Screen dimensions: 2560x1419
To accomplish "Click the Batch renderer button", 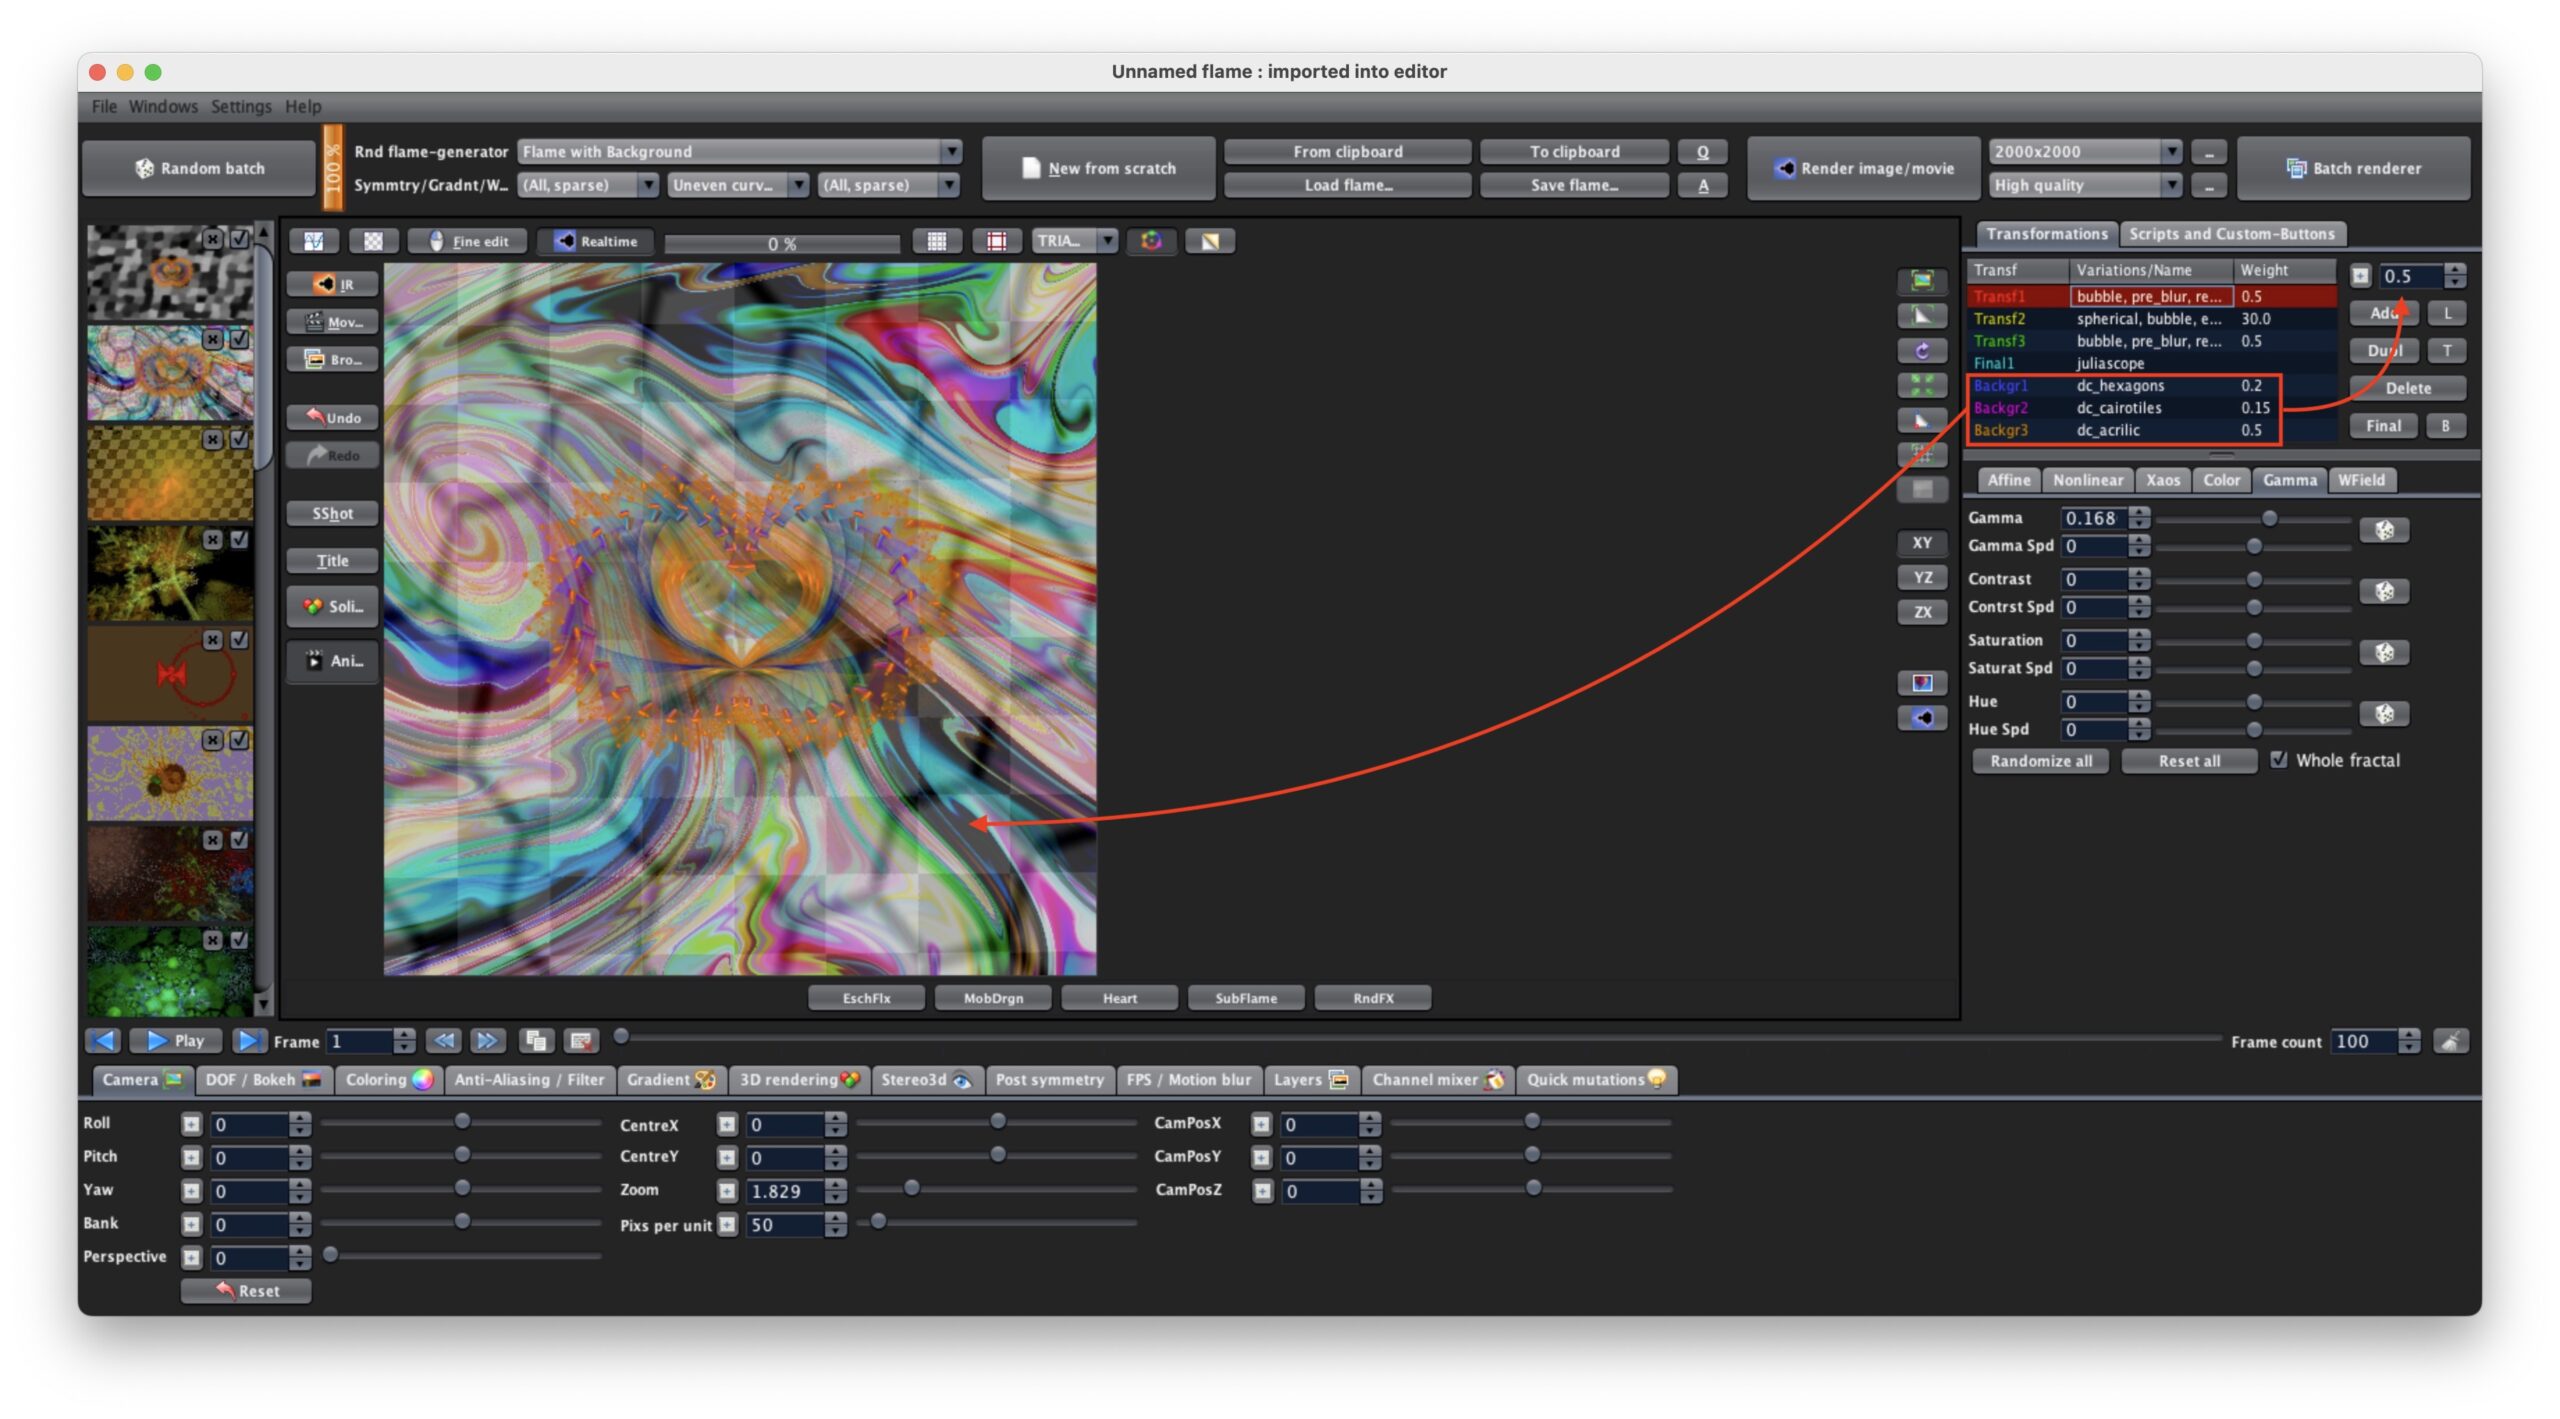I will click(2353, 168).
